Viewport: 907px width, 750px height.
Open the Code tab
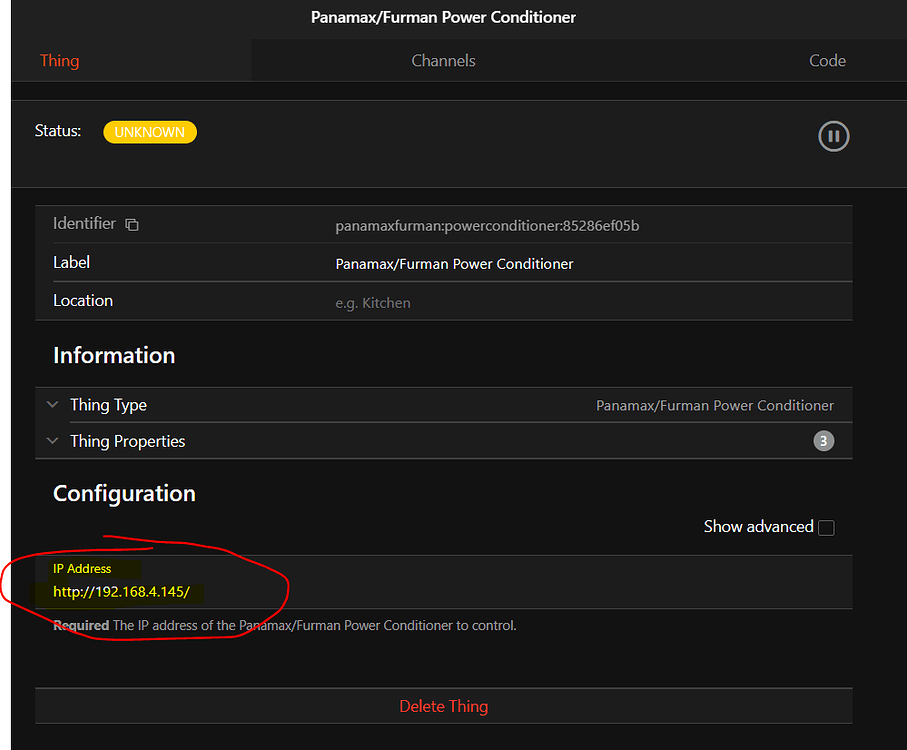click(x=827, y=60)
